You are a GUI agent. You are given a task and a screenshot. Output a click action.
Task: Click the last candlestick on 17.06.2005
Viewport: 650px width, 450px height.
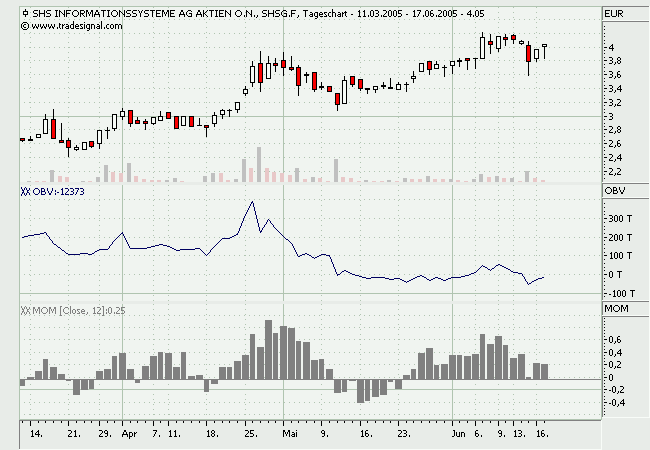click(x=544, y=51)
